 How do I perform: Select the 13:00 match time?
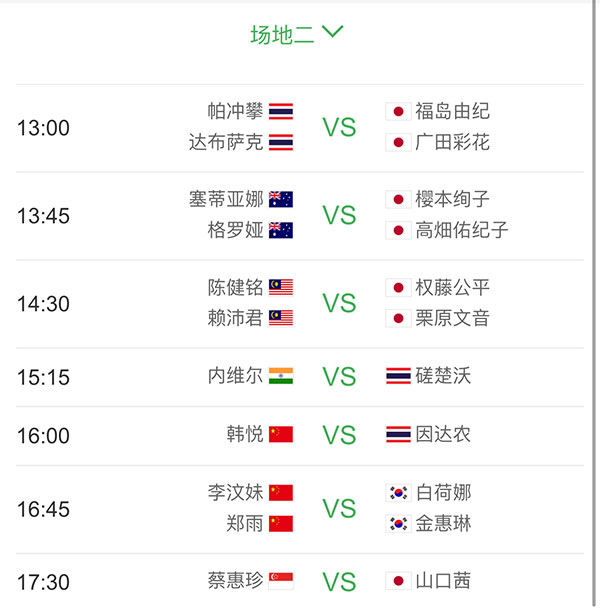43,127
